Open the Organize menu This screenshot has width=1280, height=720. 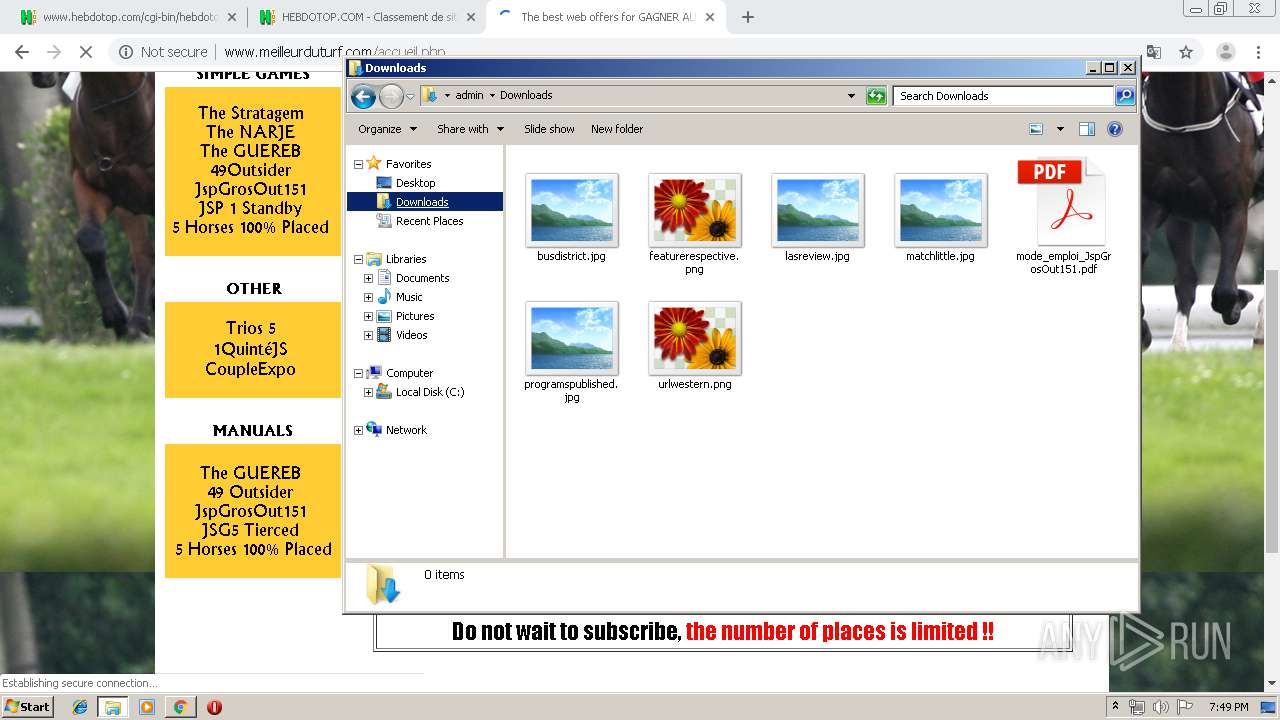385,129
